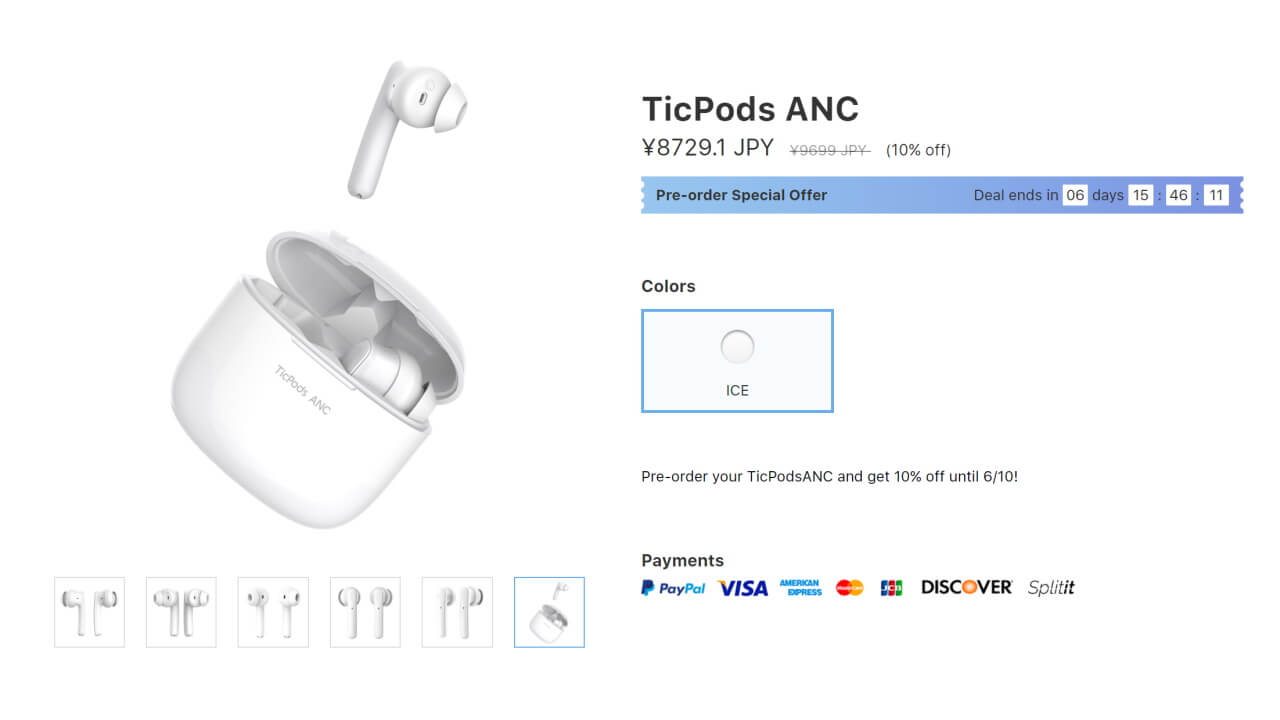Image resolution: width=1280 pixels, height=720 pixels.
Task: Click the countdown seconds box showing 11
Action: tap(1216, 195)
